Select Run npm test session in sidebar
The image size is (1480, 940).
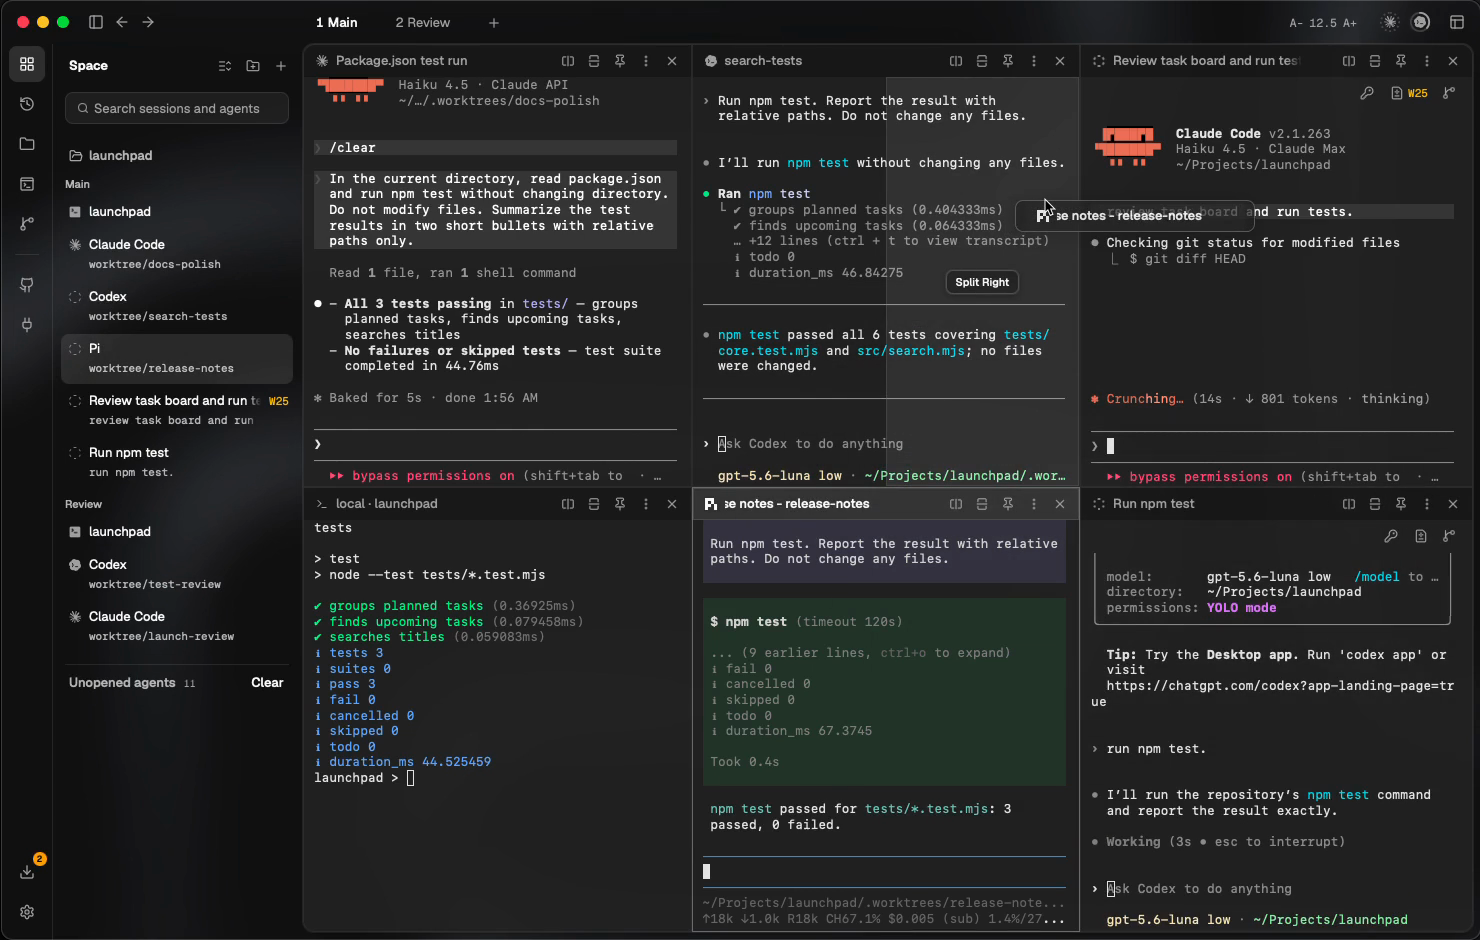pos(177,462)
